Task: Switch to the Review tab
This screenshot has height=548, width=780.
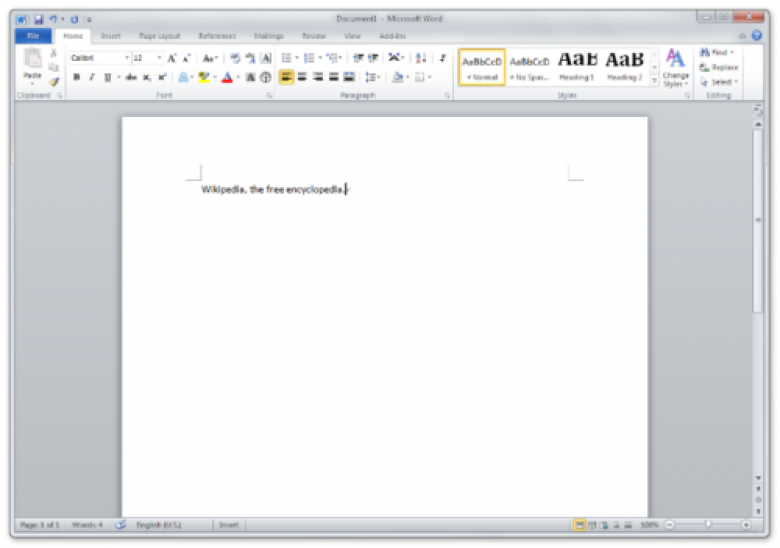Action: tap(314, 36)
